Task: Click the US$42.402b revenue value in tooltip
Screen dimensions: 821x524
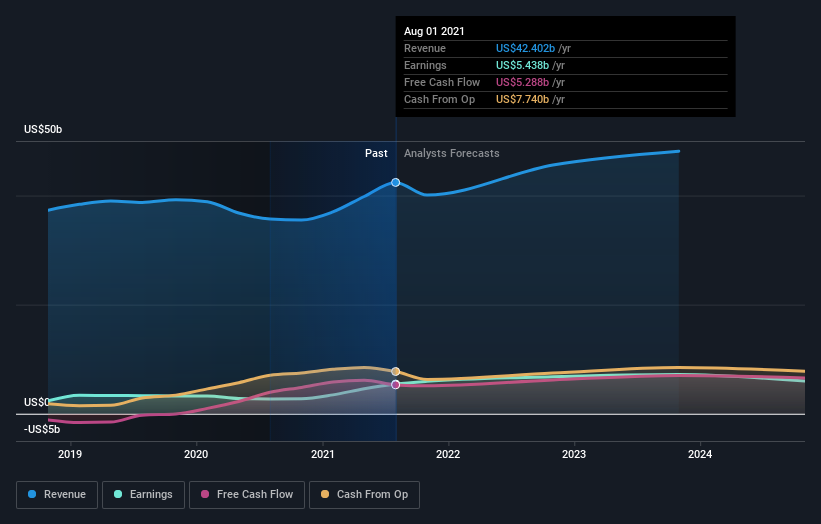Action: click(x=526, y=48)
